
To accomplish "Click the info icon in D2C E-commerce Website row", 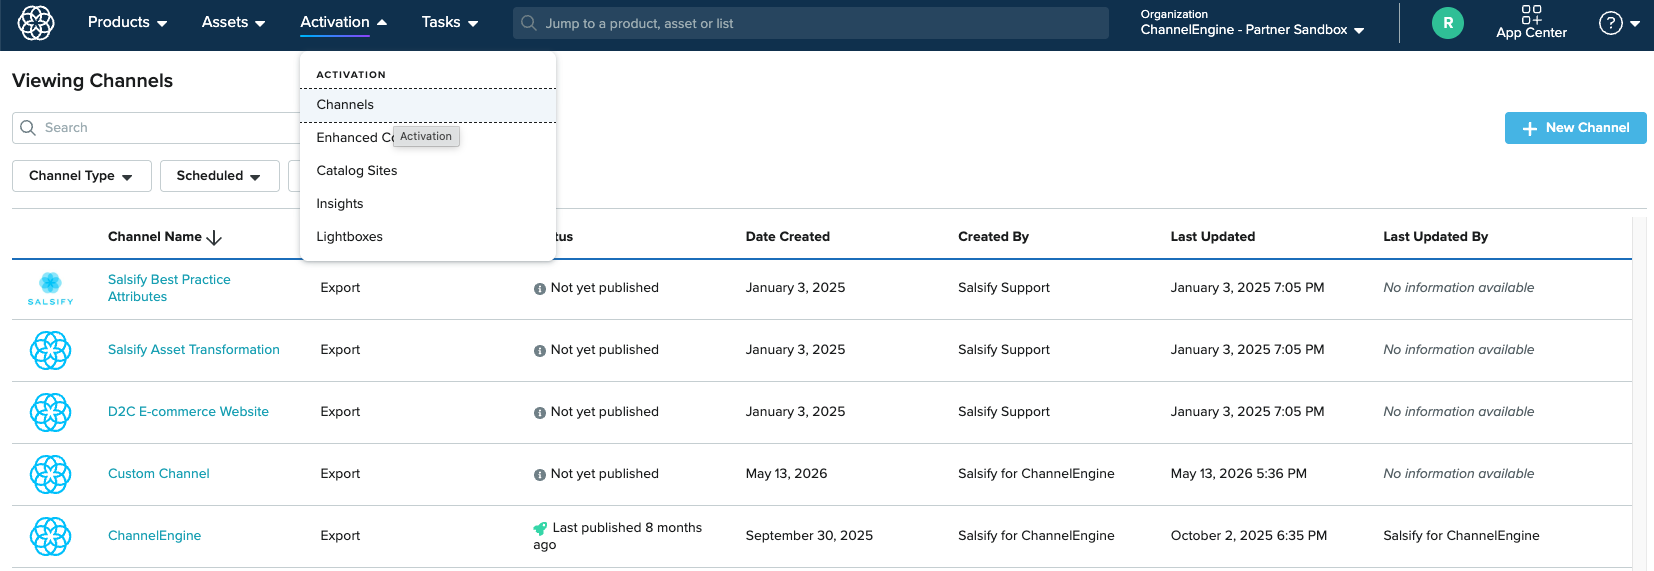I will tap(540, 413).
